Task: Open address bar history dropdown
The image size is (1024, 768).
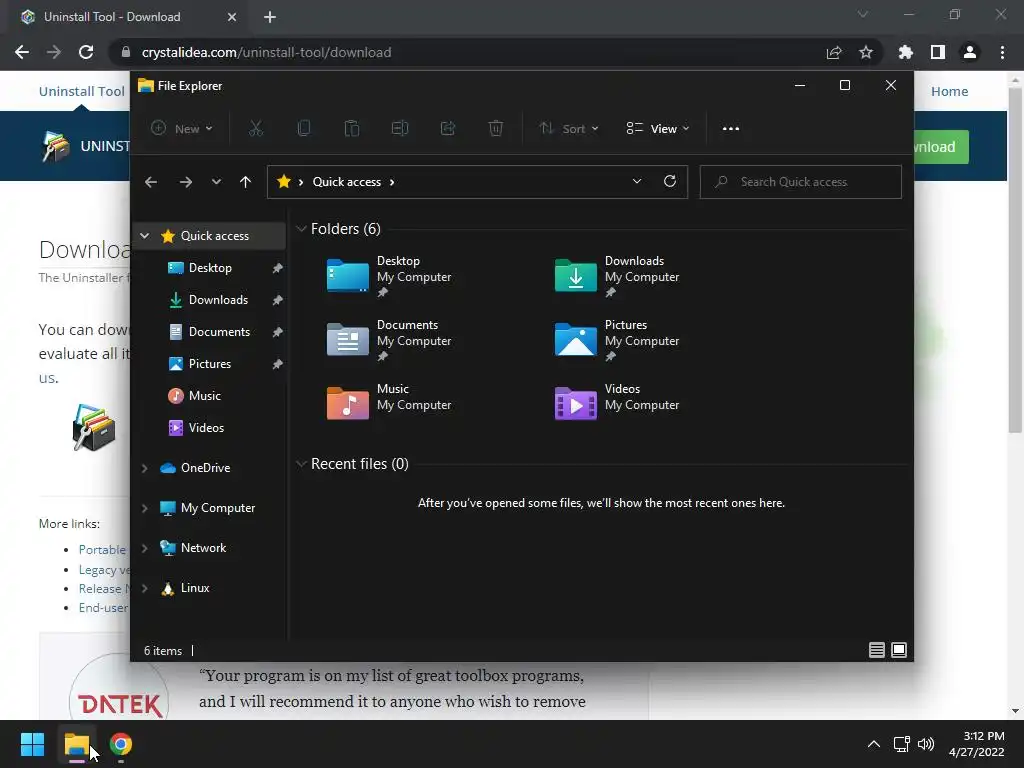Action: tap(637, 182)
